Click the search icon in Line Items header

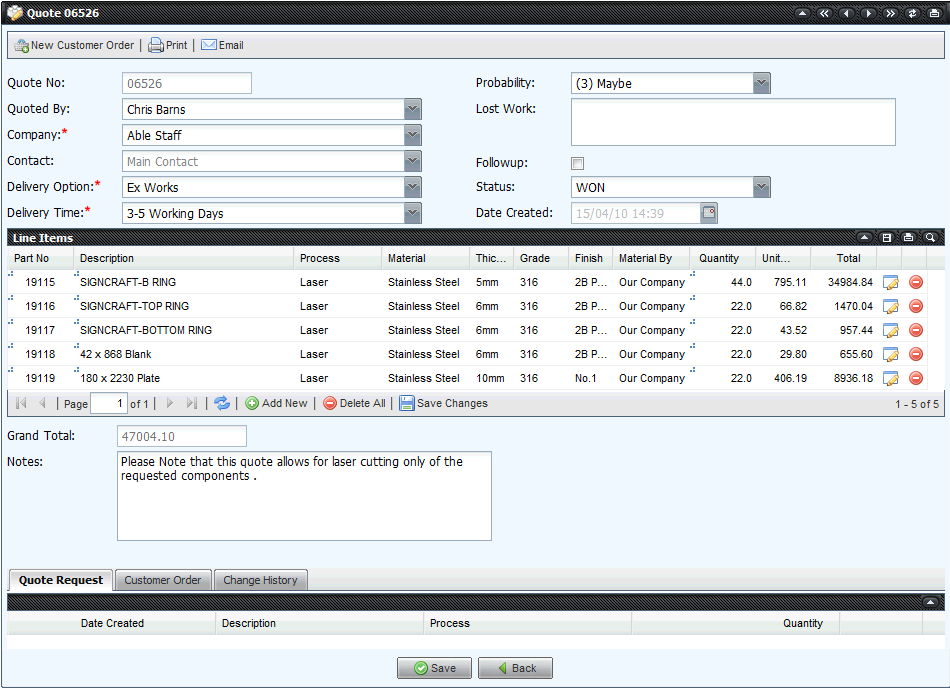[930, 238]
